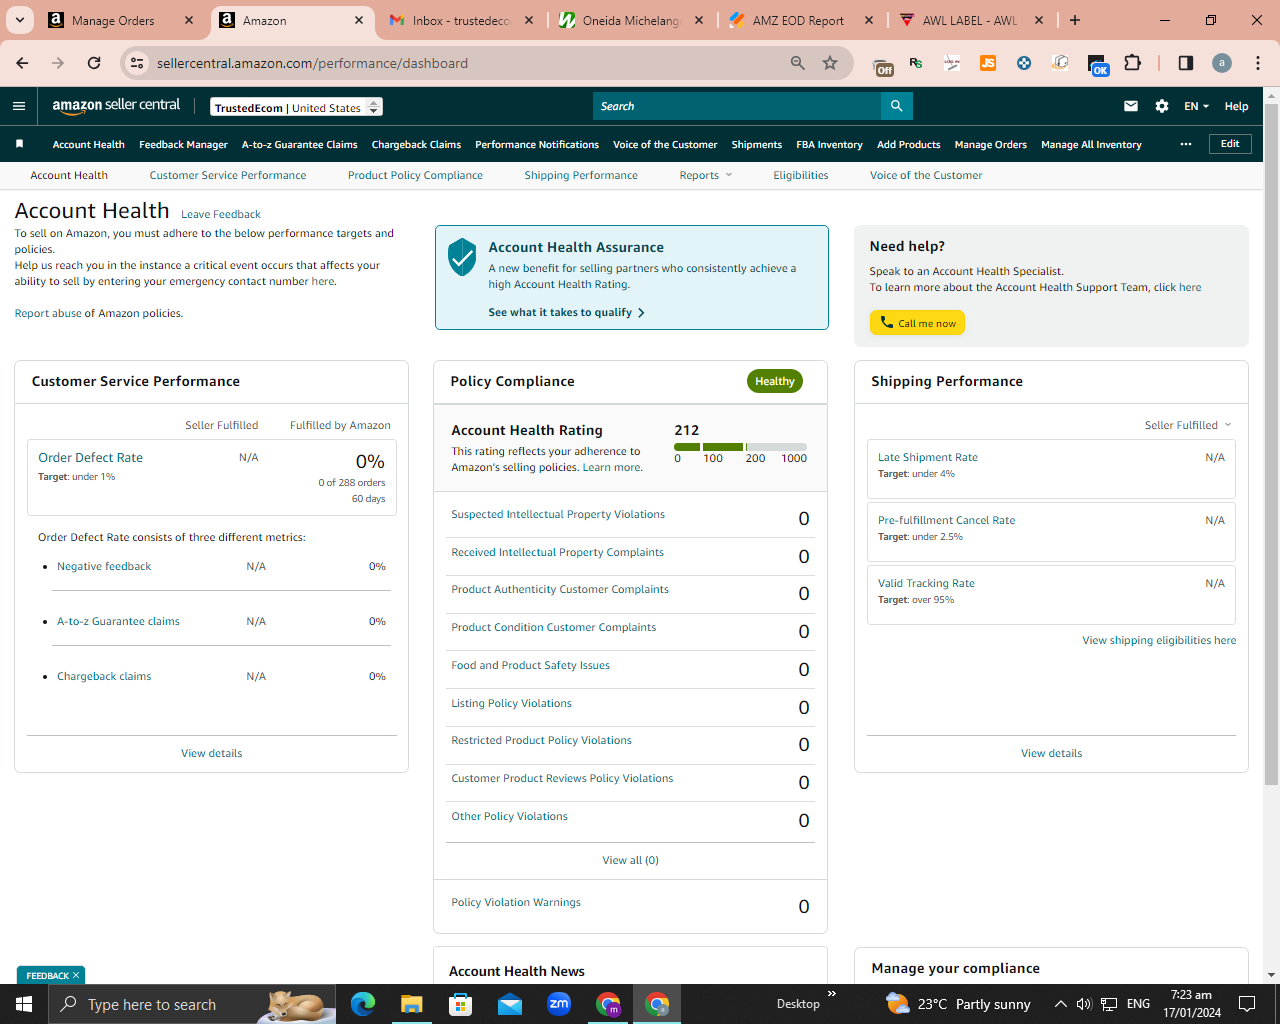Click the bookmark flag icon in the nav bar

click(19, 144)
